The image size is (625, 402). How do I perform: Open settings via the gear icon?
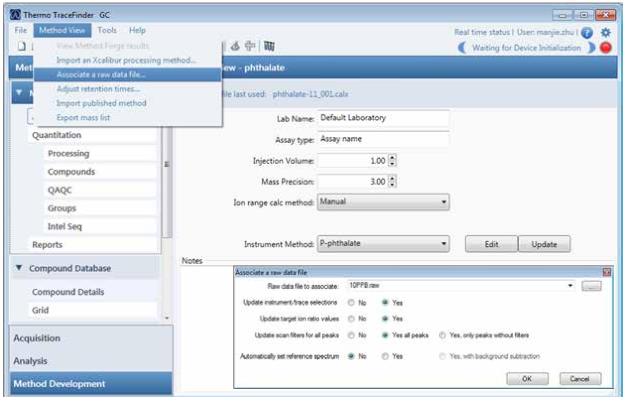pos(605,32)
